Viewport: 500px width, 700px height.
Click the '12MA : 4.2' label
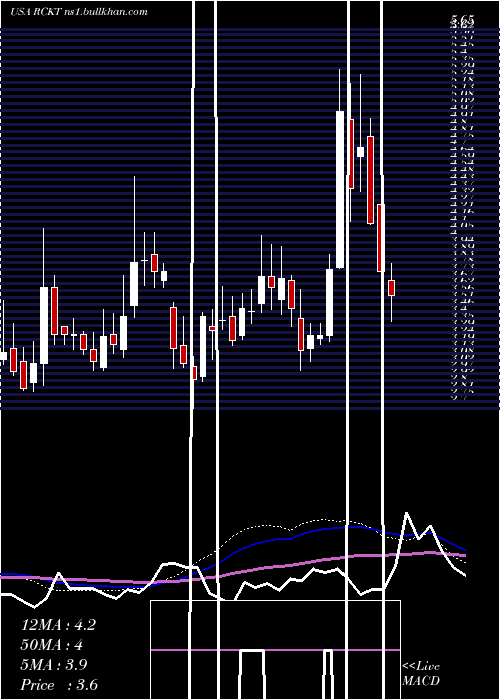[58, 625]
